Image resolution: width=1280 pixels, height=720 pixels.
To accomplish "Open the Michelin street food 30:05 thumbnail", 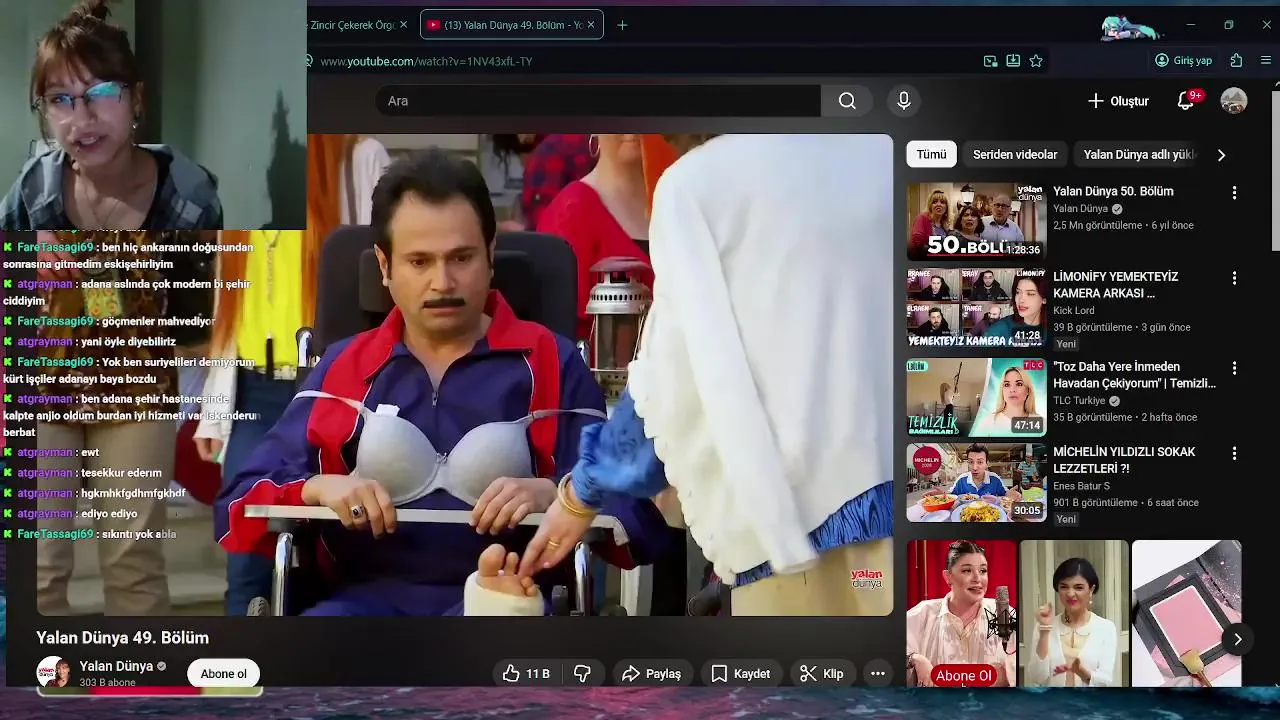I will [x=976, y=482].
